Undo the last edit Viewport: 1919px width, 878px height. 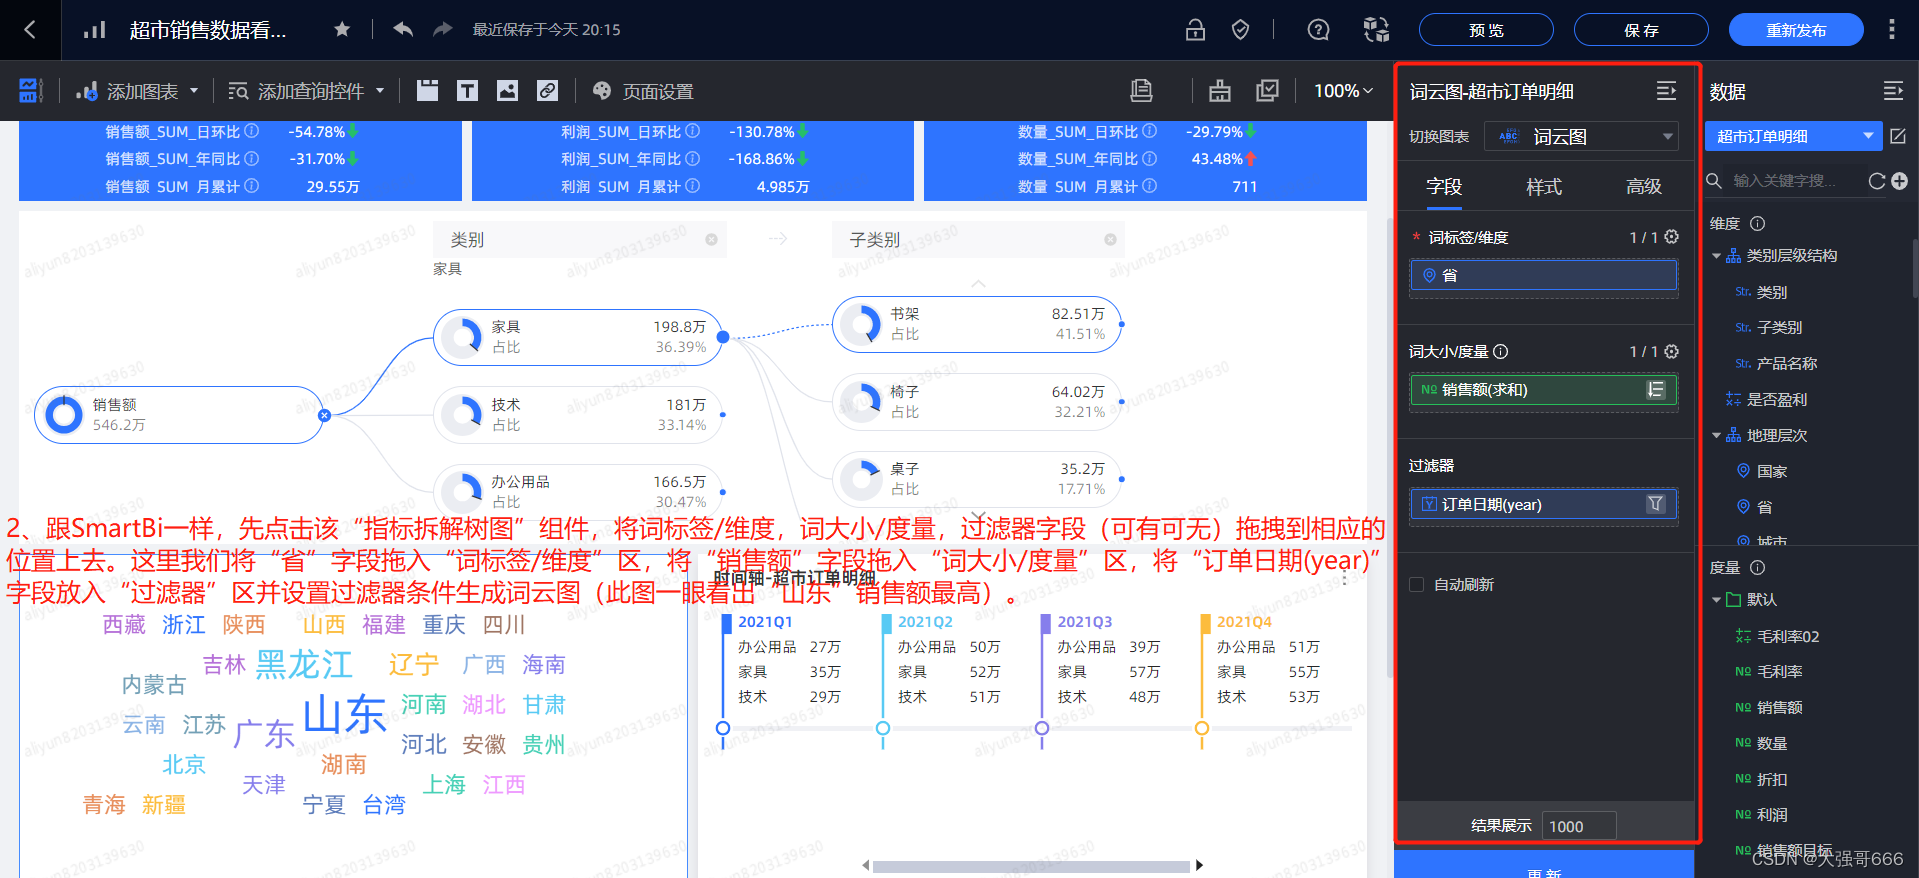tap(403, 30)
